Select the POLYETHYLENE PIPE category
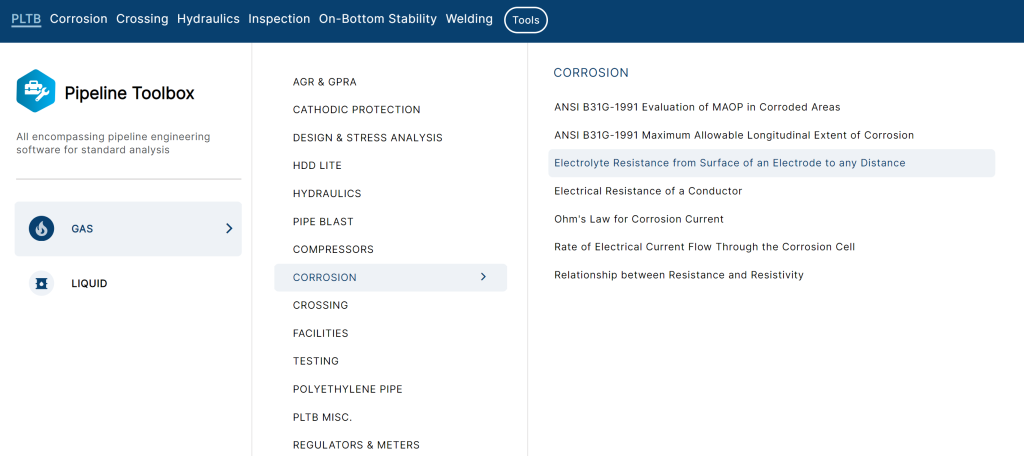This screenshot has width=1024, height=456. pyautogui.click(x=347, y=389)
